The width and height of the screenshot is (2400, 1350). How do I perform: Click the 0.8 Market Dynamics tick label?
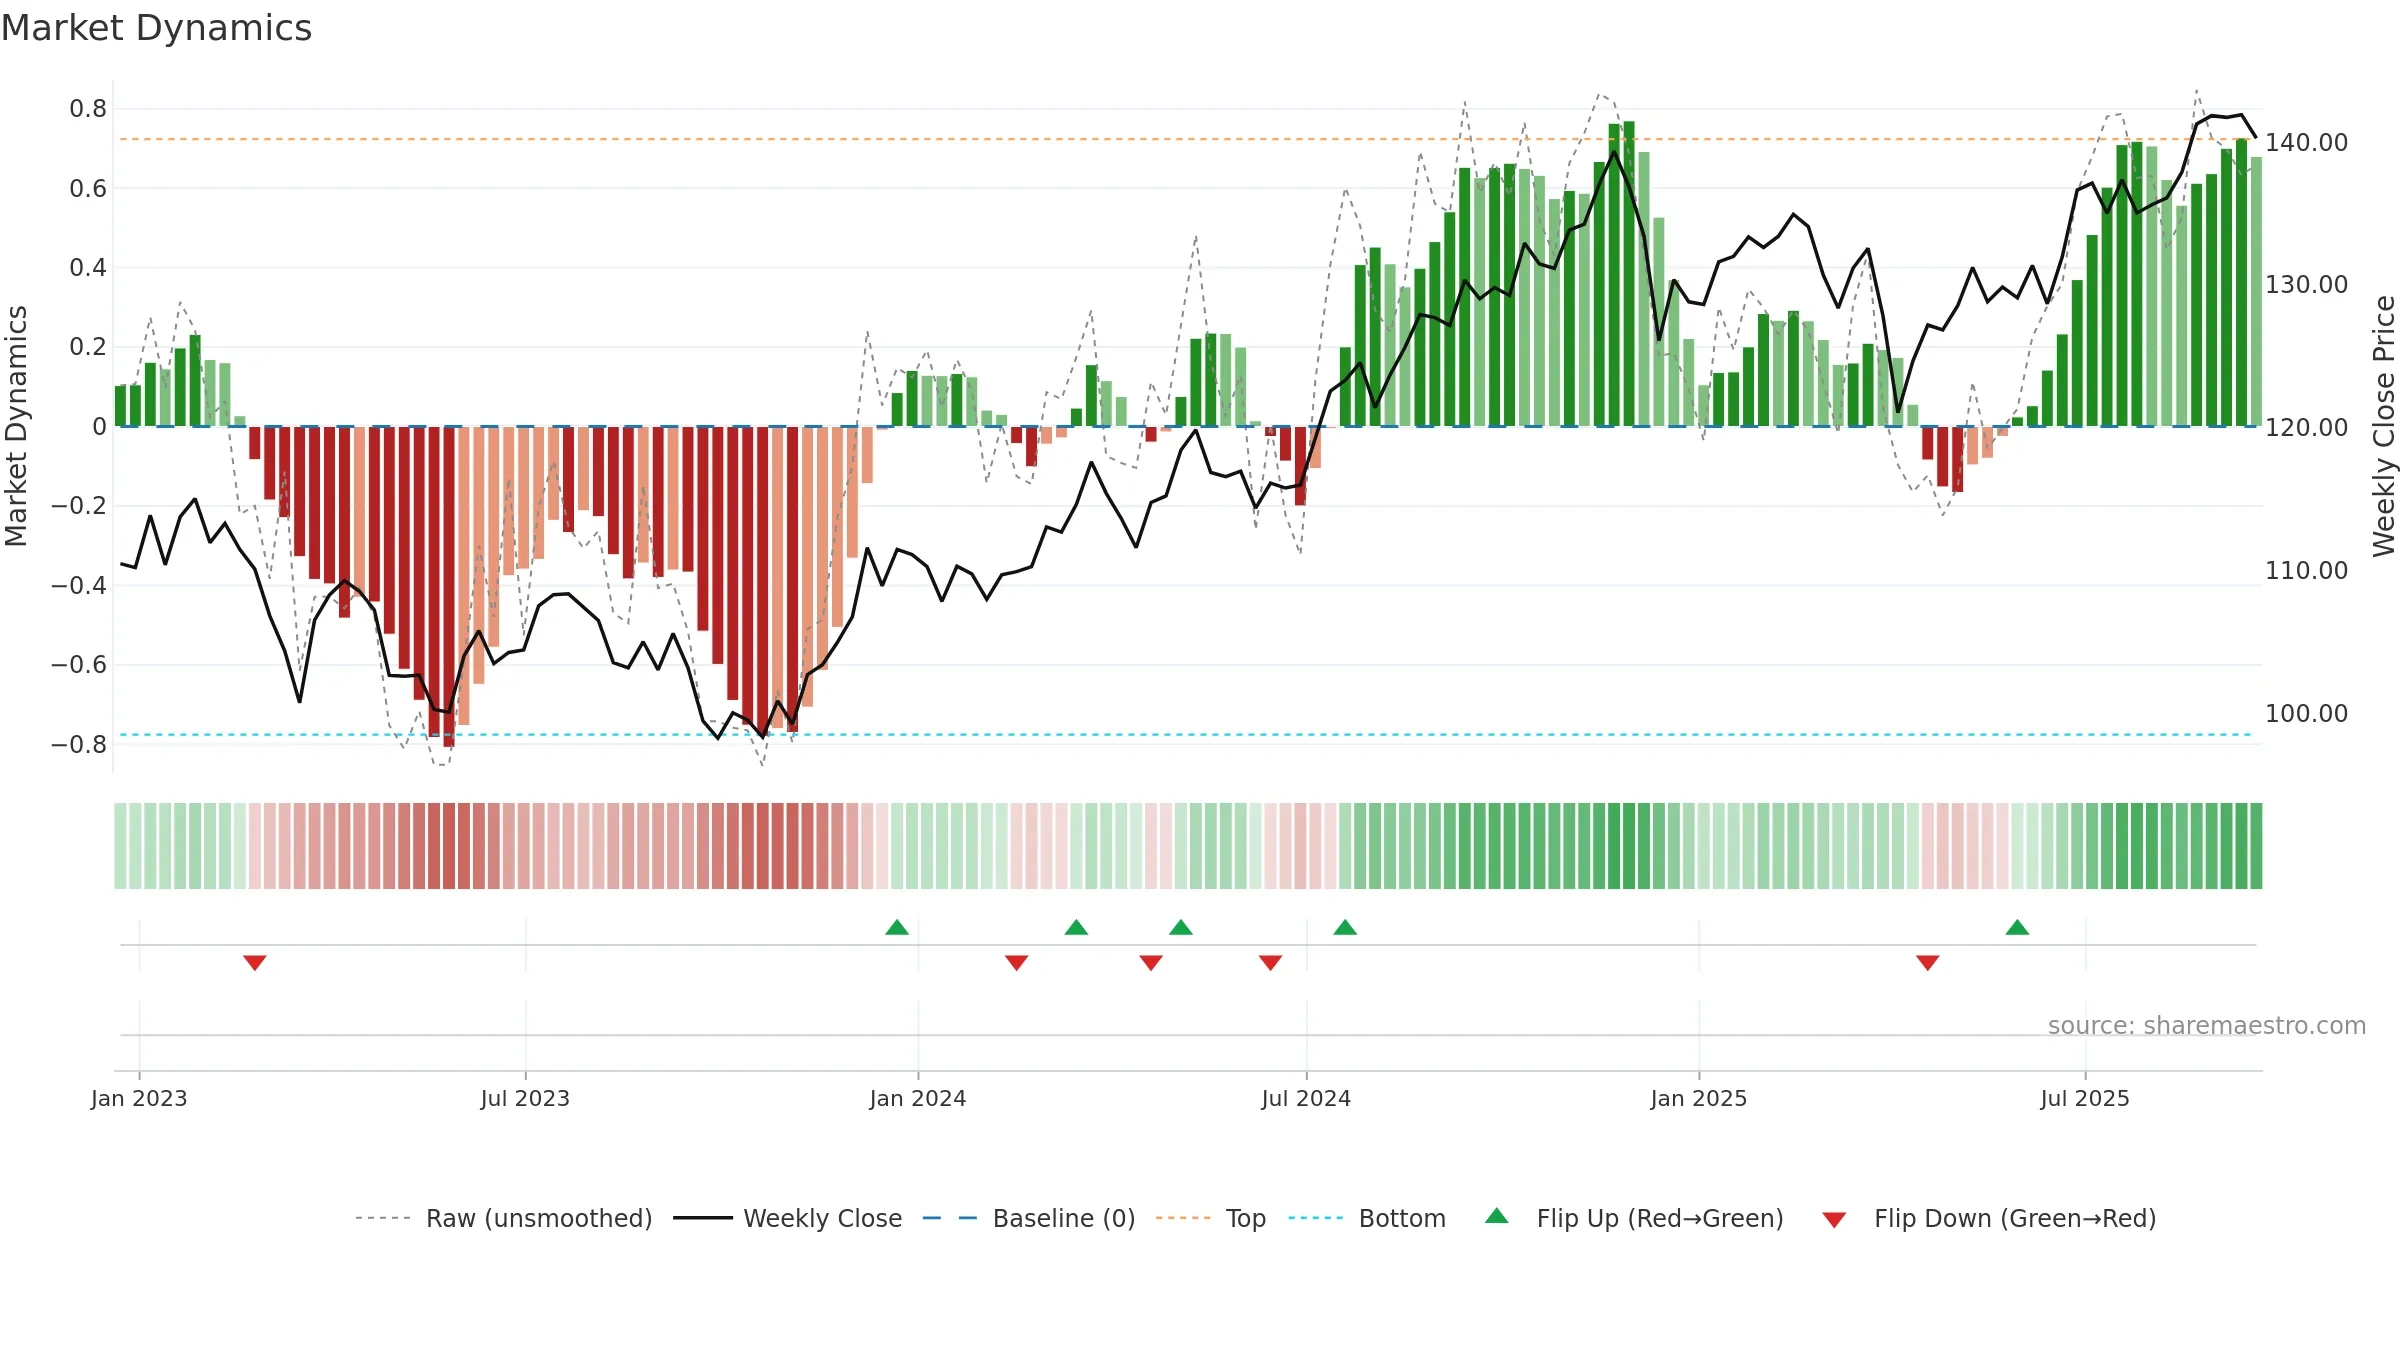[88, 108]
